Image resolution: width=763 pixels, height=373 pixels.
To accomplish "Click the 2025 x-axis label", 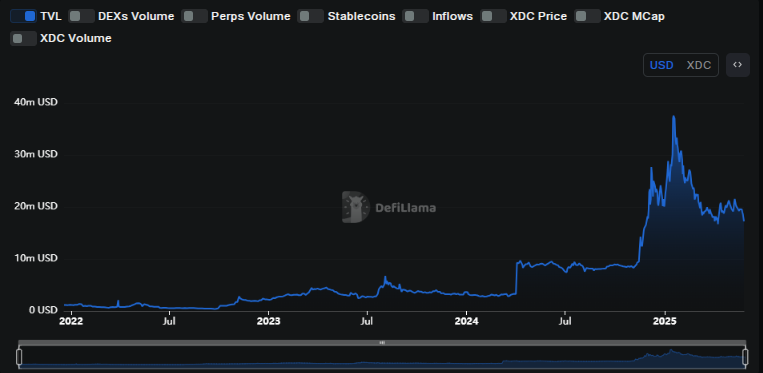I will click(665, 321).
